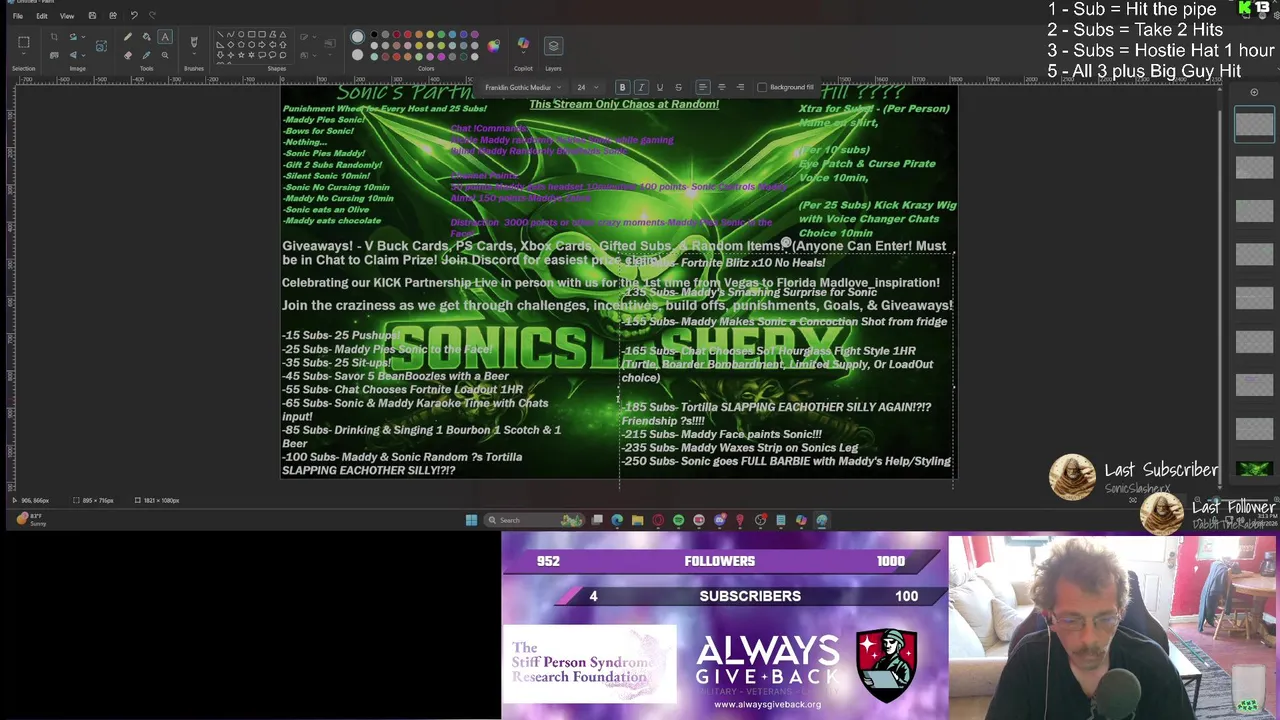Toggle Italic text formatting
Screen dimensions: 1280x720
[641, 87]
